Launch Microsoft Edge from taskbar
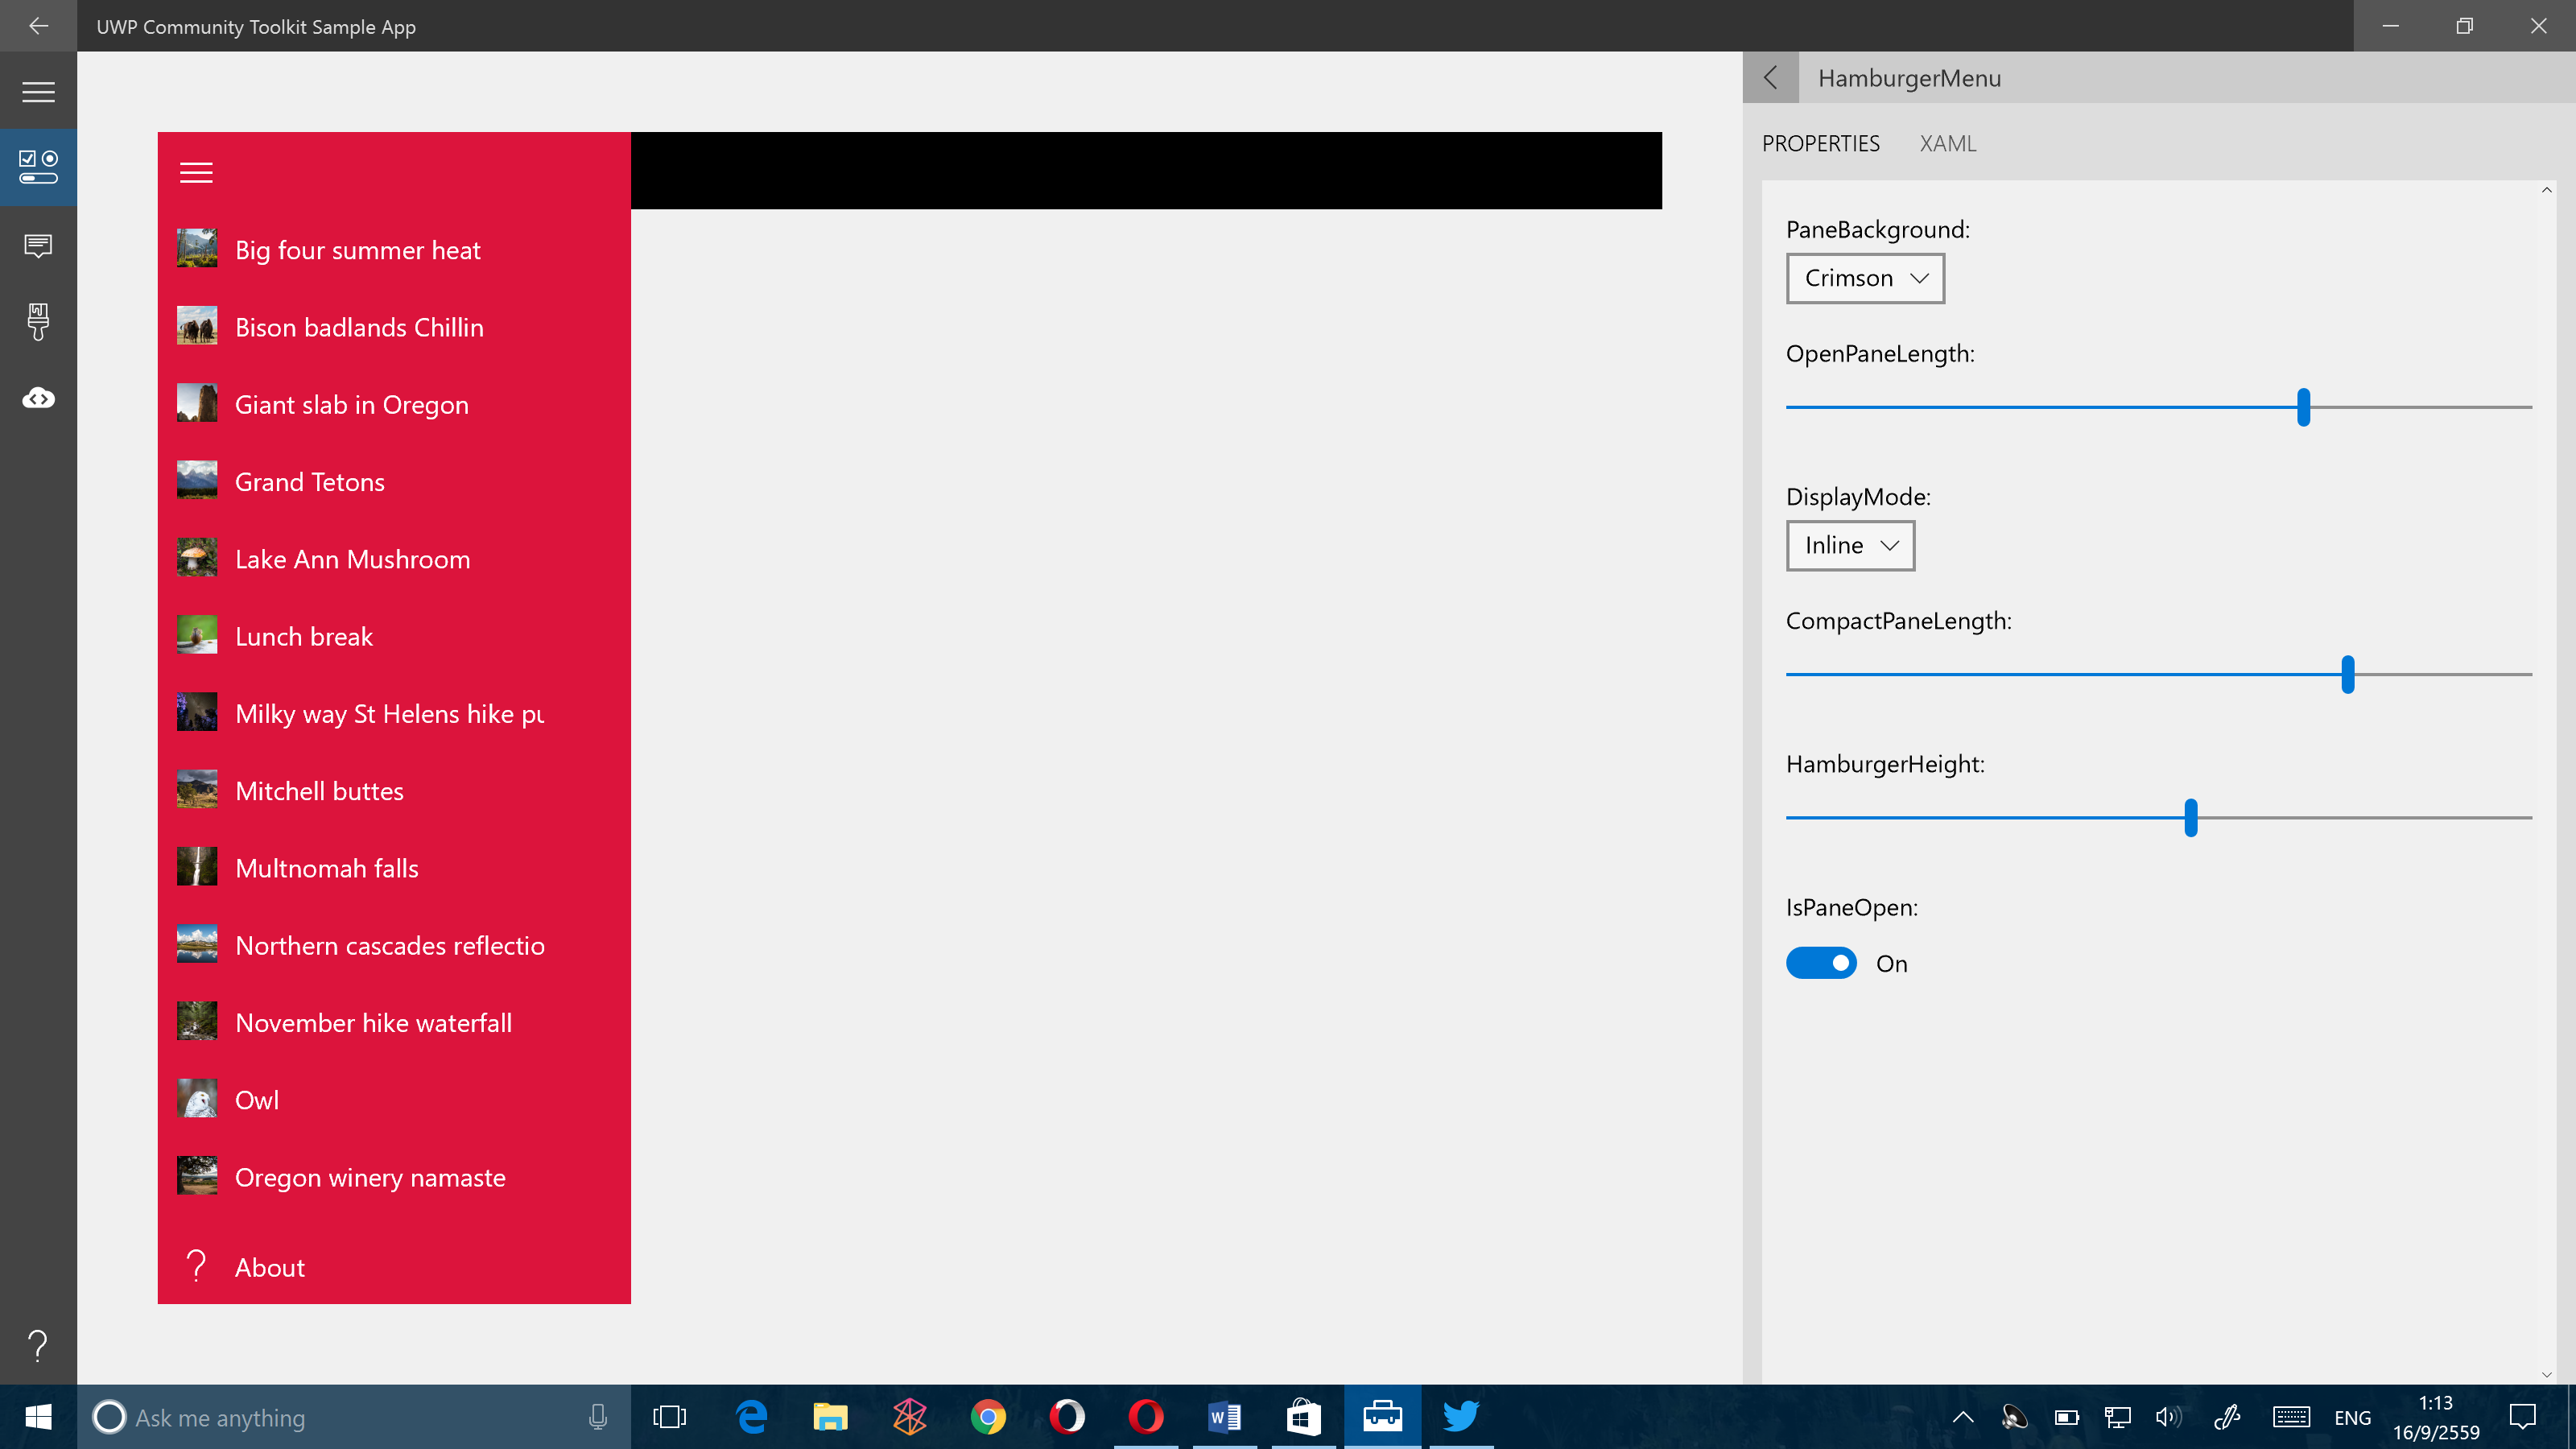 pos(751,1417)
